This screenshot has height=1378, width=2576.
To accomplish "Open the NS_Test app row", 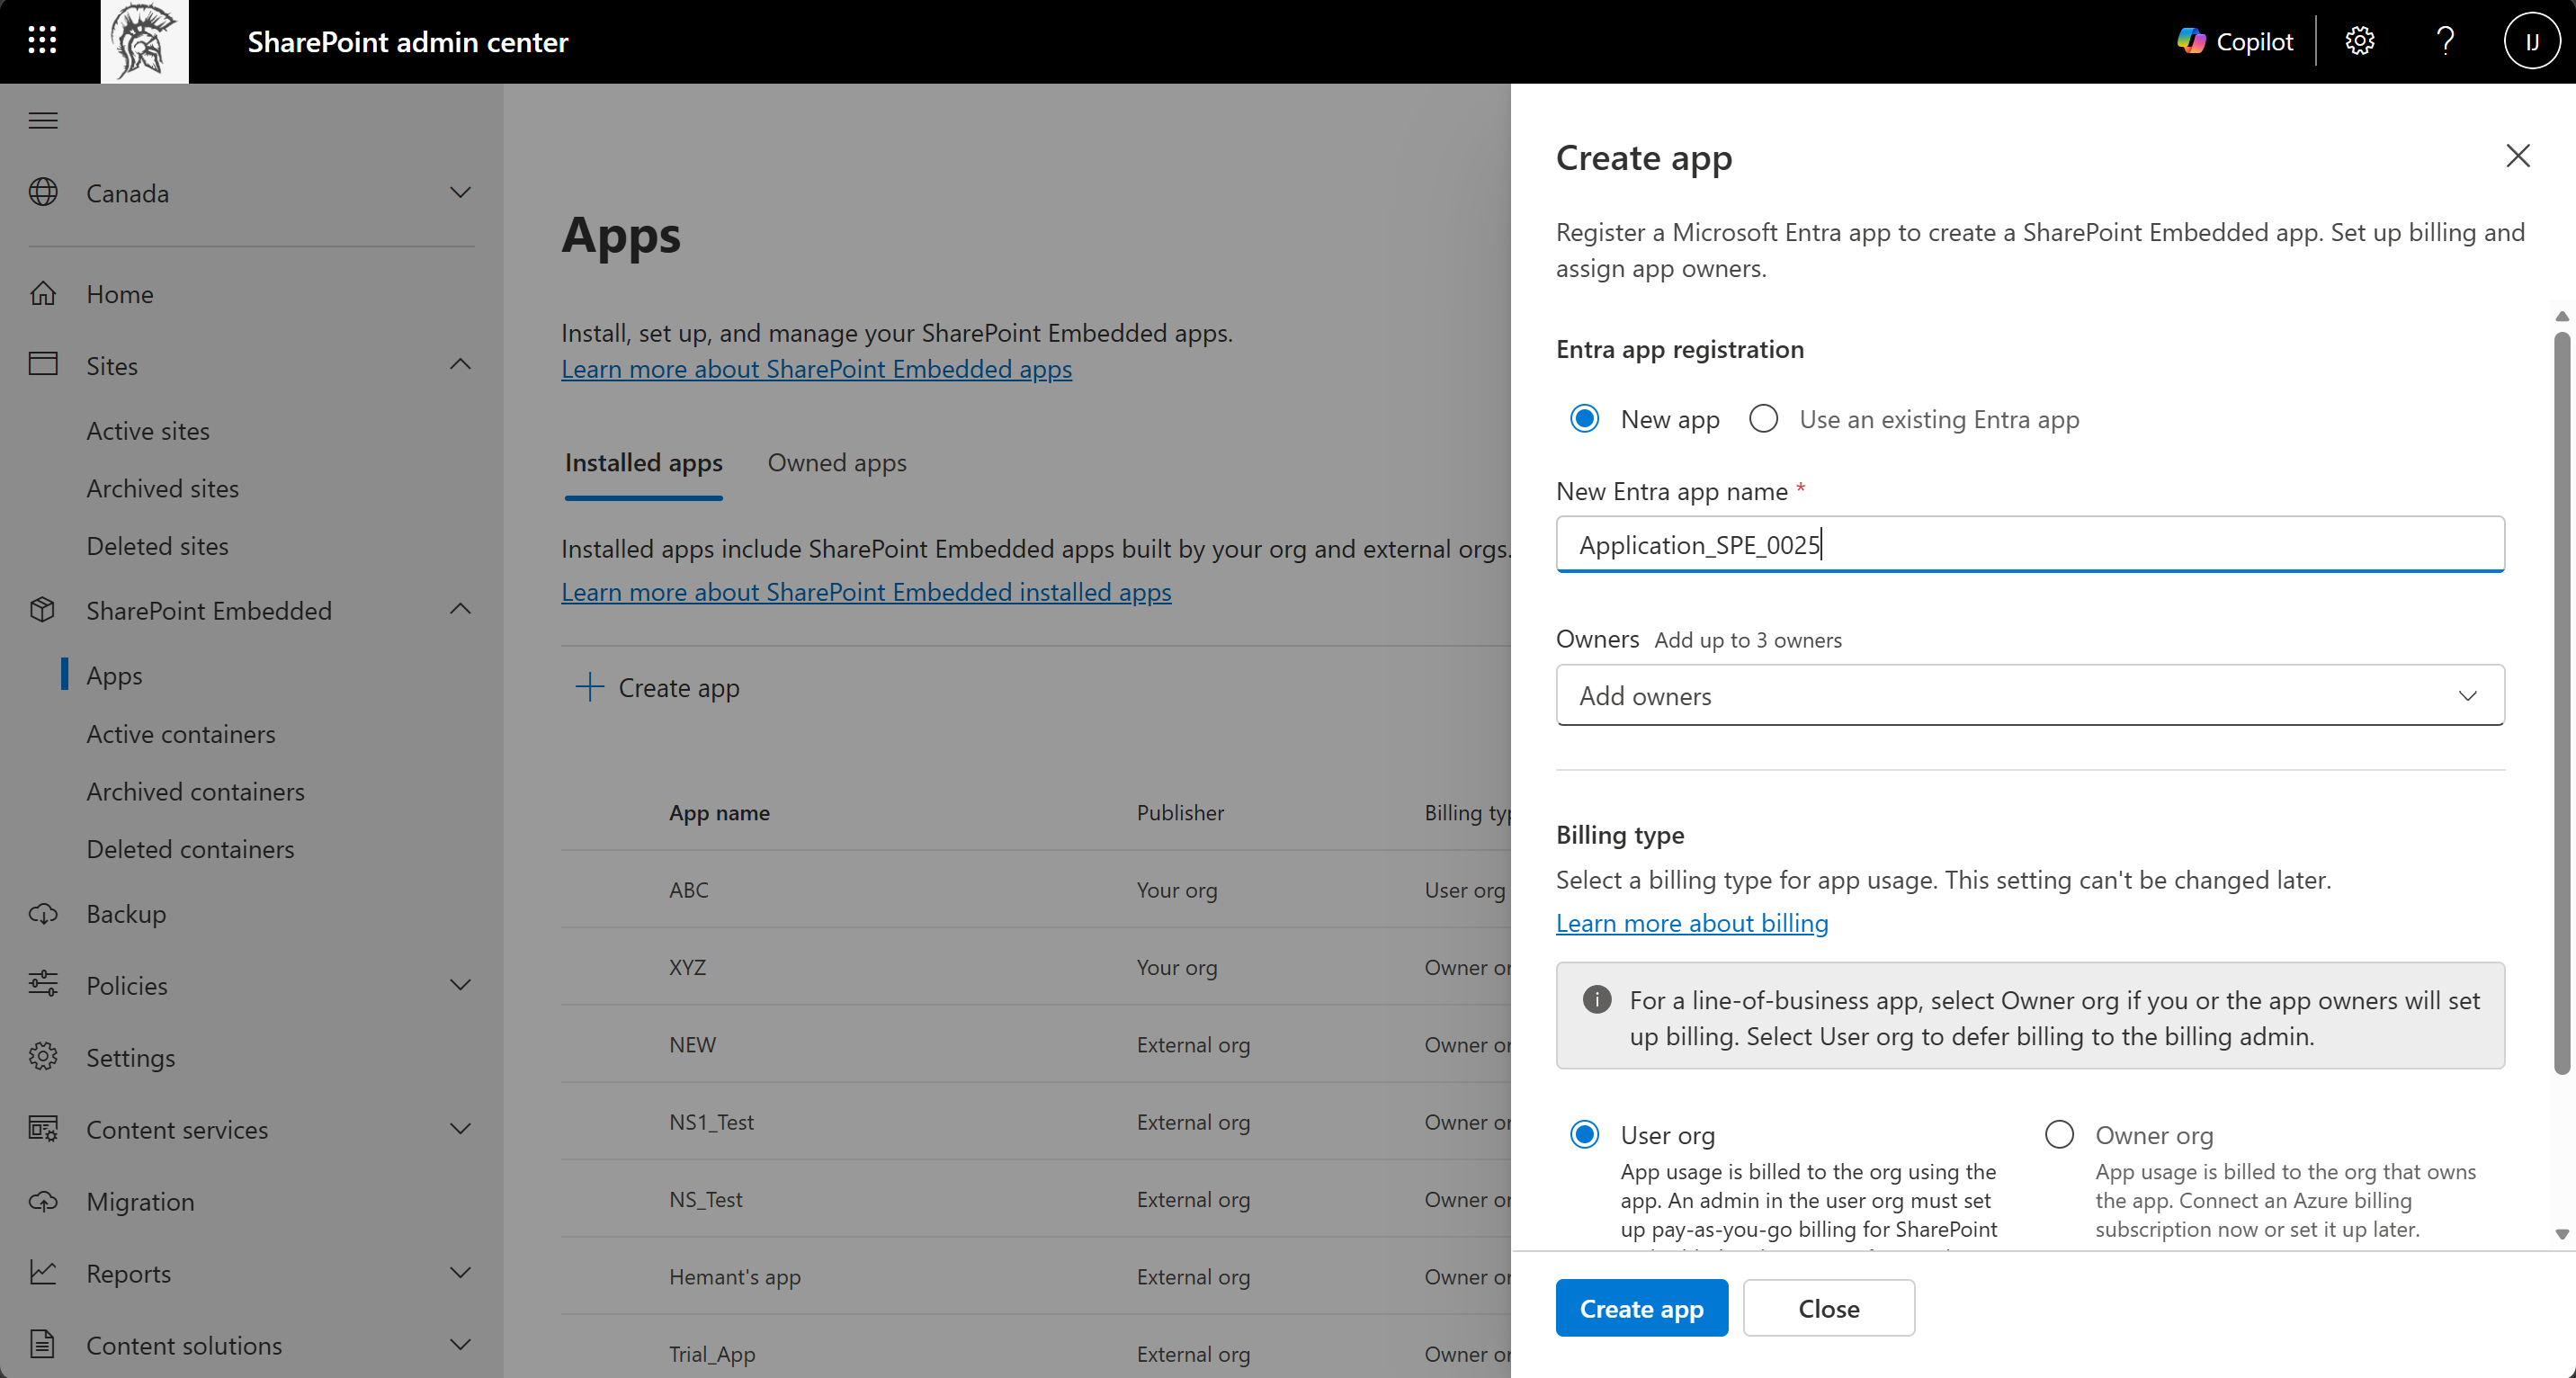I will (1036, 1199).
